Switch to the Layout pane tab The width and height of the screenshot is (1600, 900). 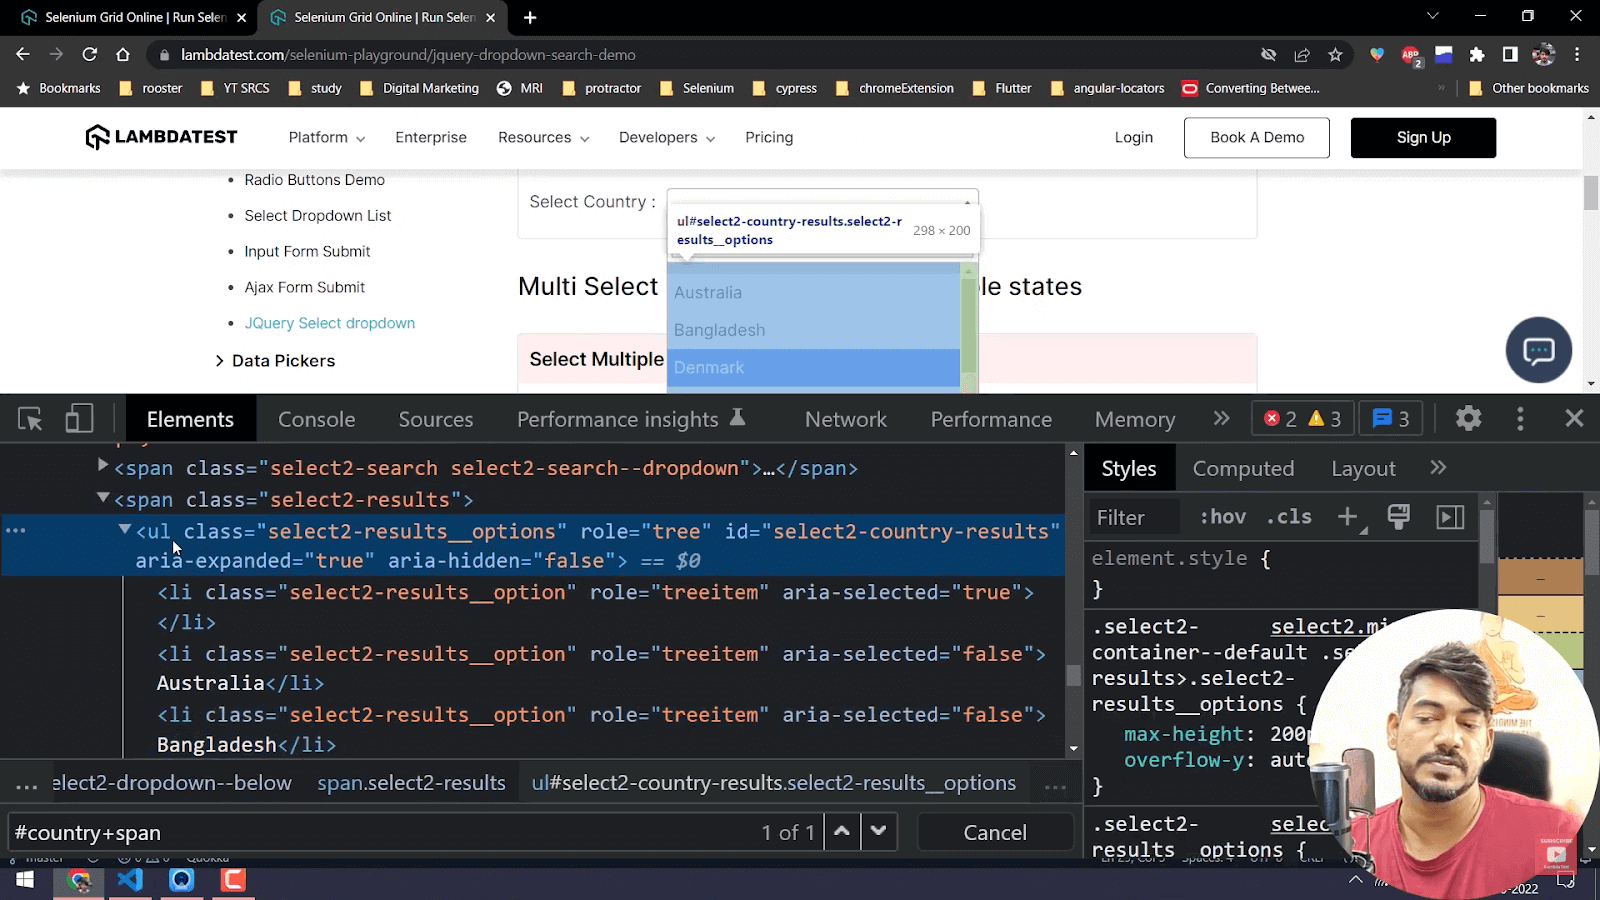click(x=1363, y=468)
